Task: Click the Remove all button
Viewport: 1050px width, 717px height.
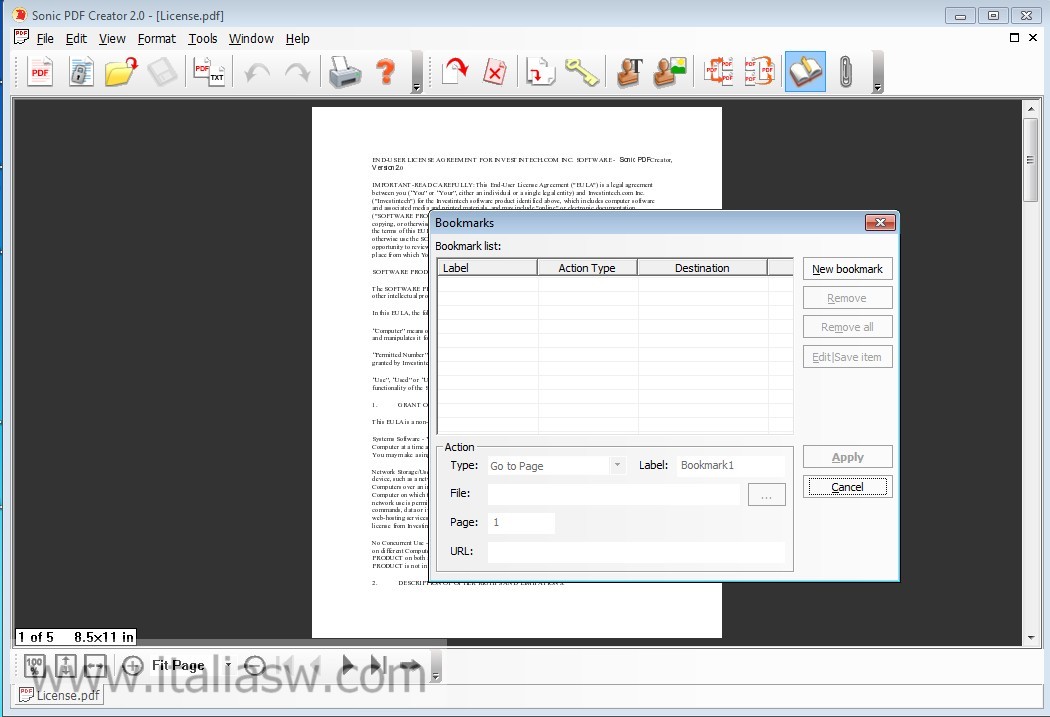Action: click(x=847, y=327)
